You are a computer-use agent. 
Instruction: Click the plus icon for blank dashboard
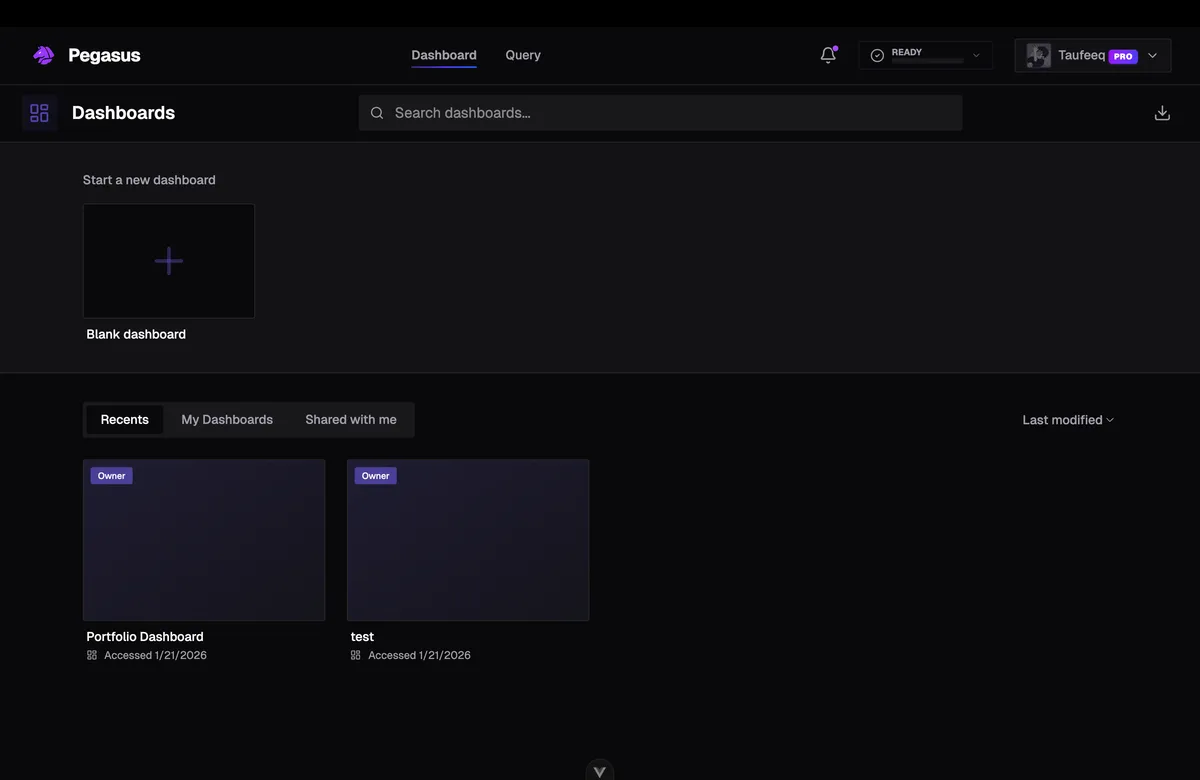point(169,261)
